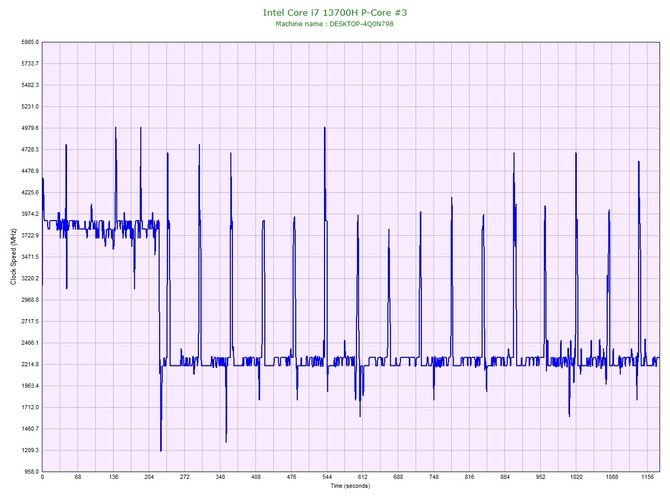Click the y-axis value 2968.8
The image size is (670, 503).
tap(30, 300)
